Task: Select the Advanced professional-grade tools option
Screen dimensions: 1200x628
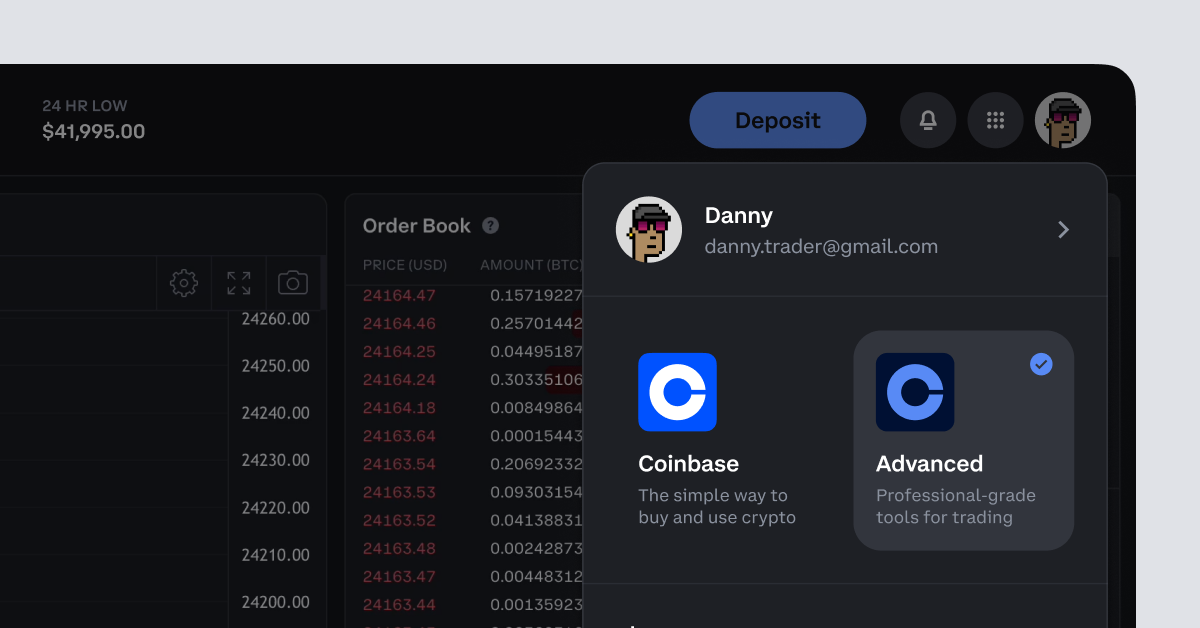Action: [x=963, y=440]
